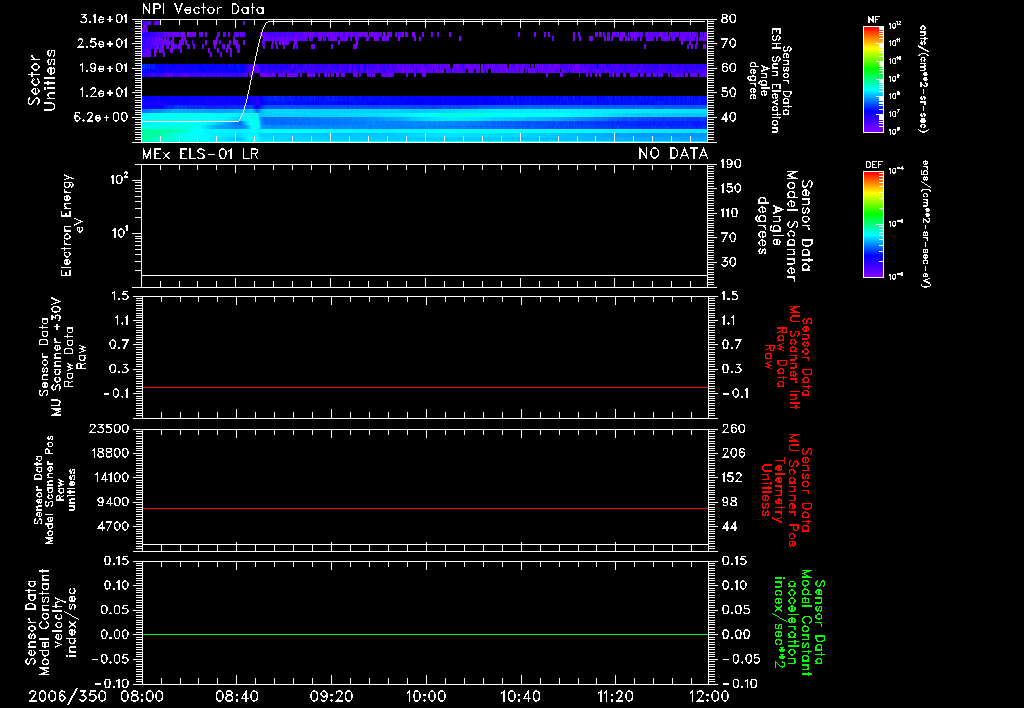Select the 11:20 time tick label
Image resolution: width=1024 pixels, height=708 pixels.
tap(615, 696)
